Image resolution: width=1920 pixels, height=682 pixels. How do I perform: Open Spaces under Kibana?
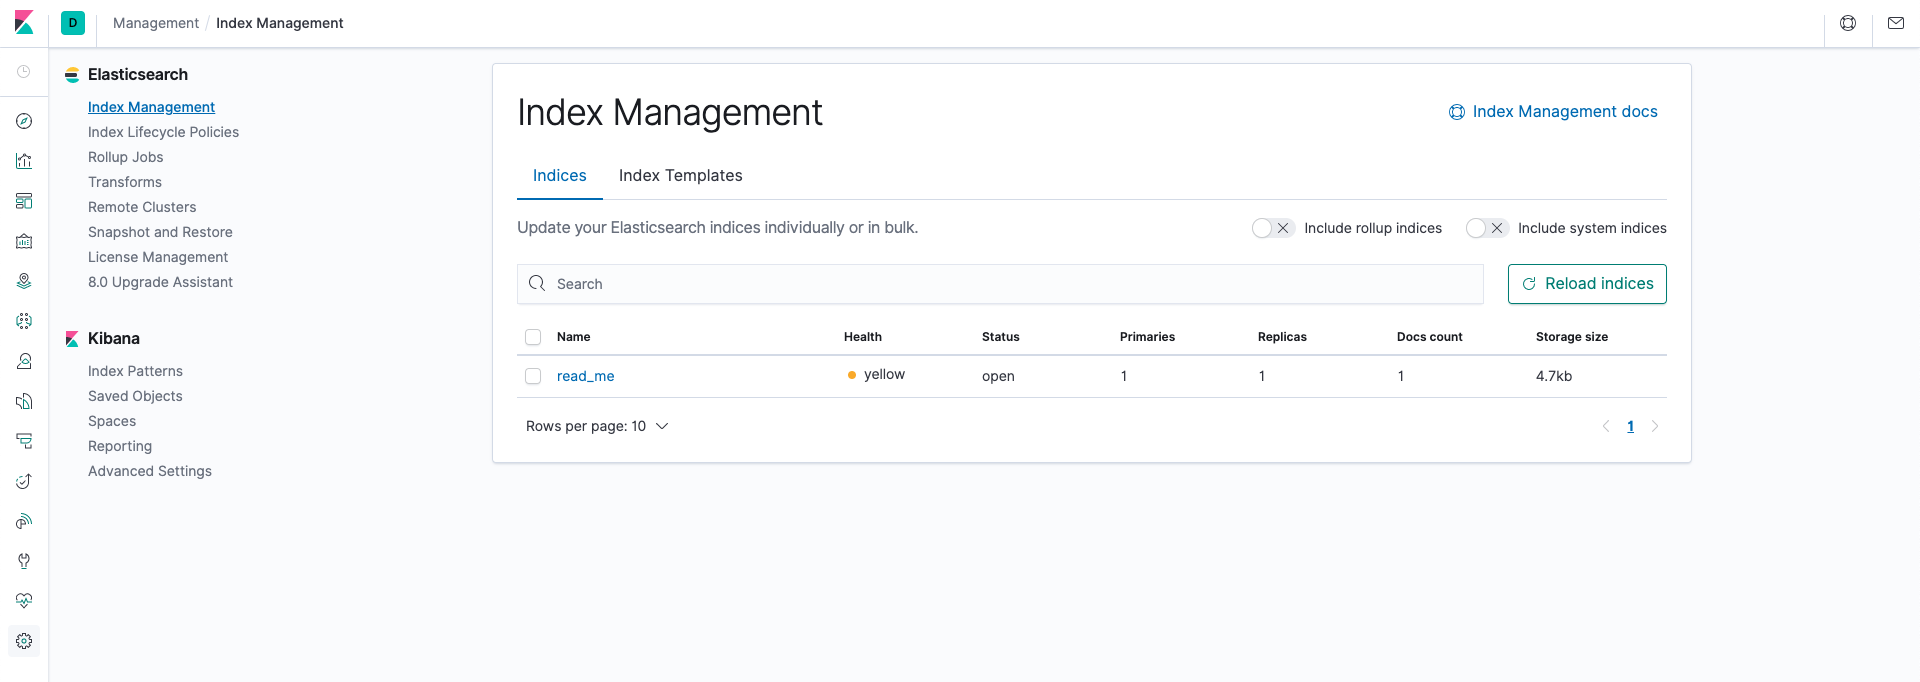[112, 421]
